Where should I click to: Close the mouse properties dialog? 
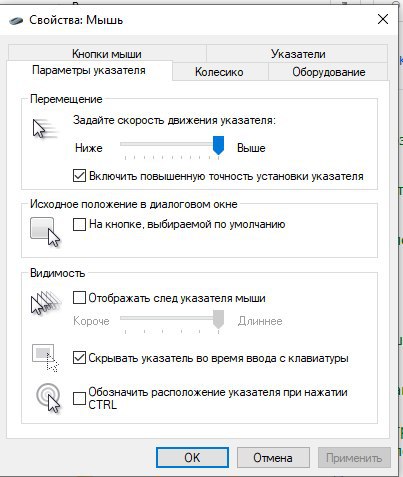coord(383,19)
